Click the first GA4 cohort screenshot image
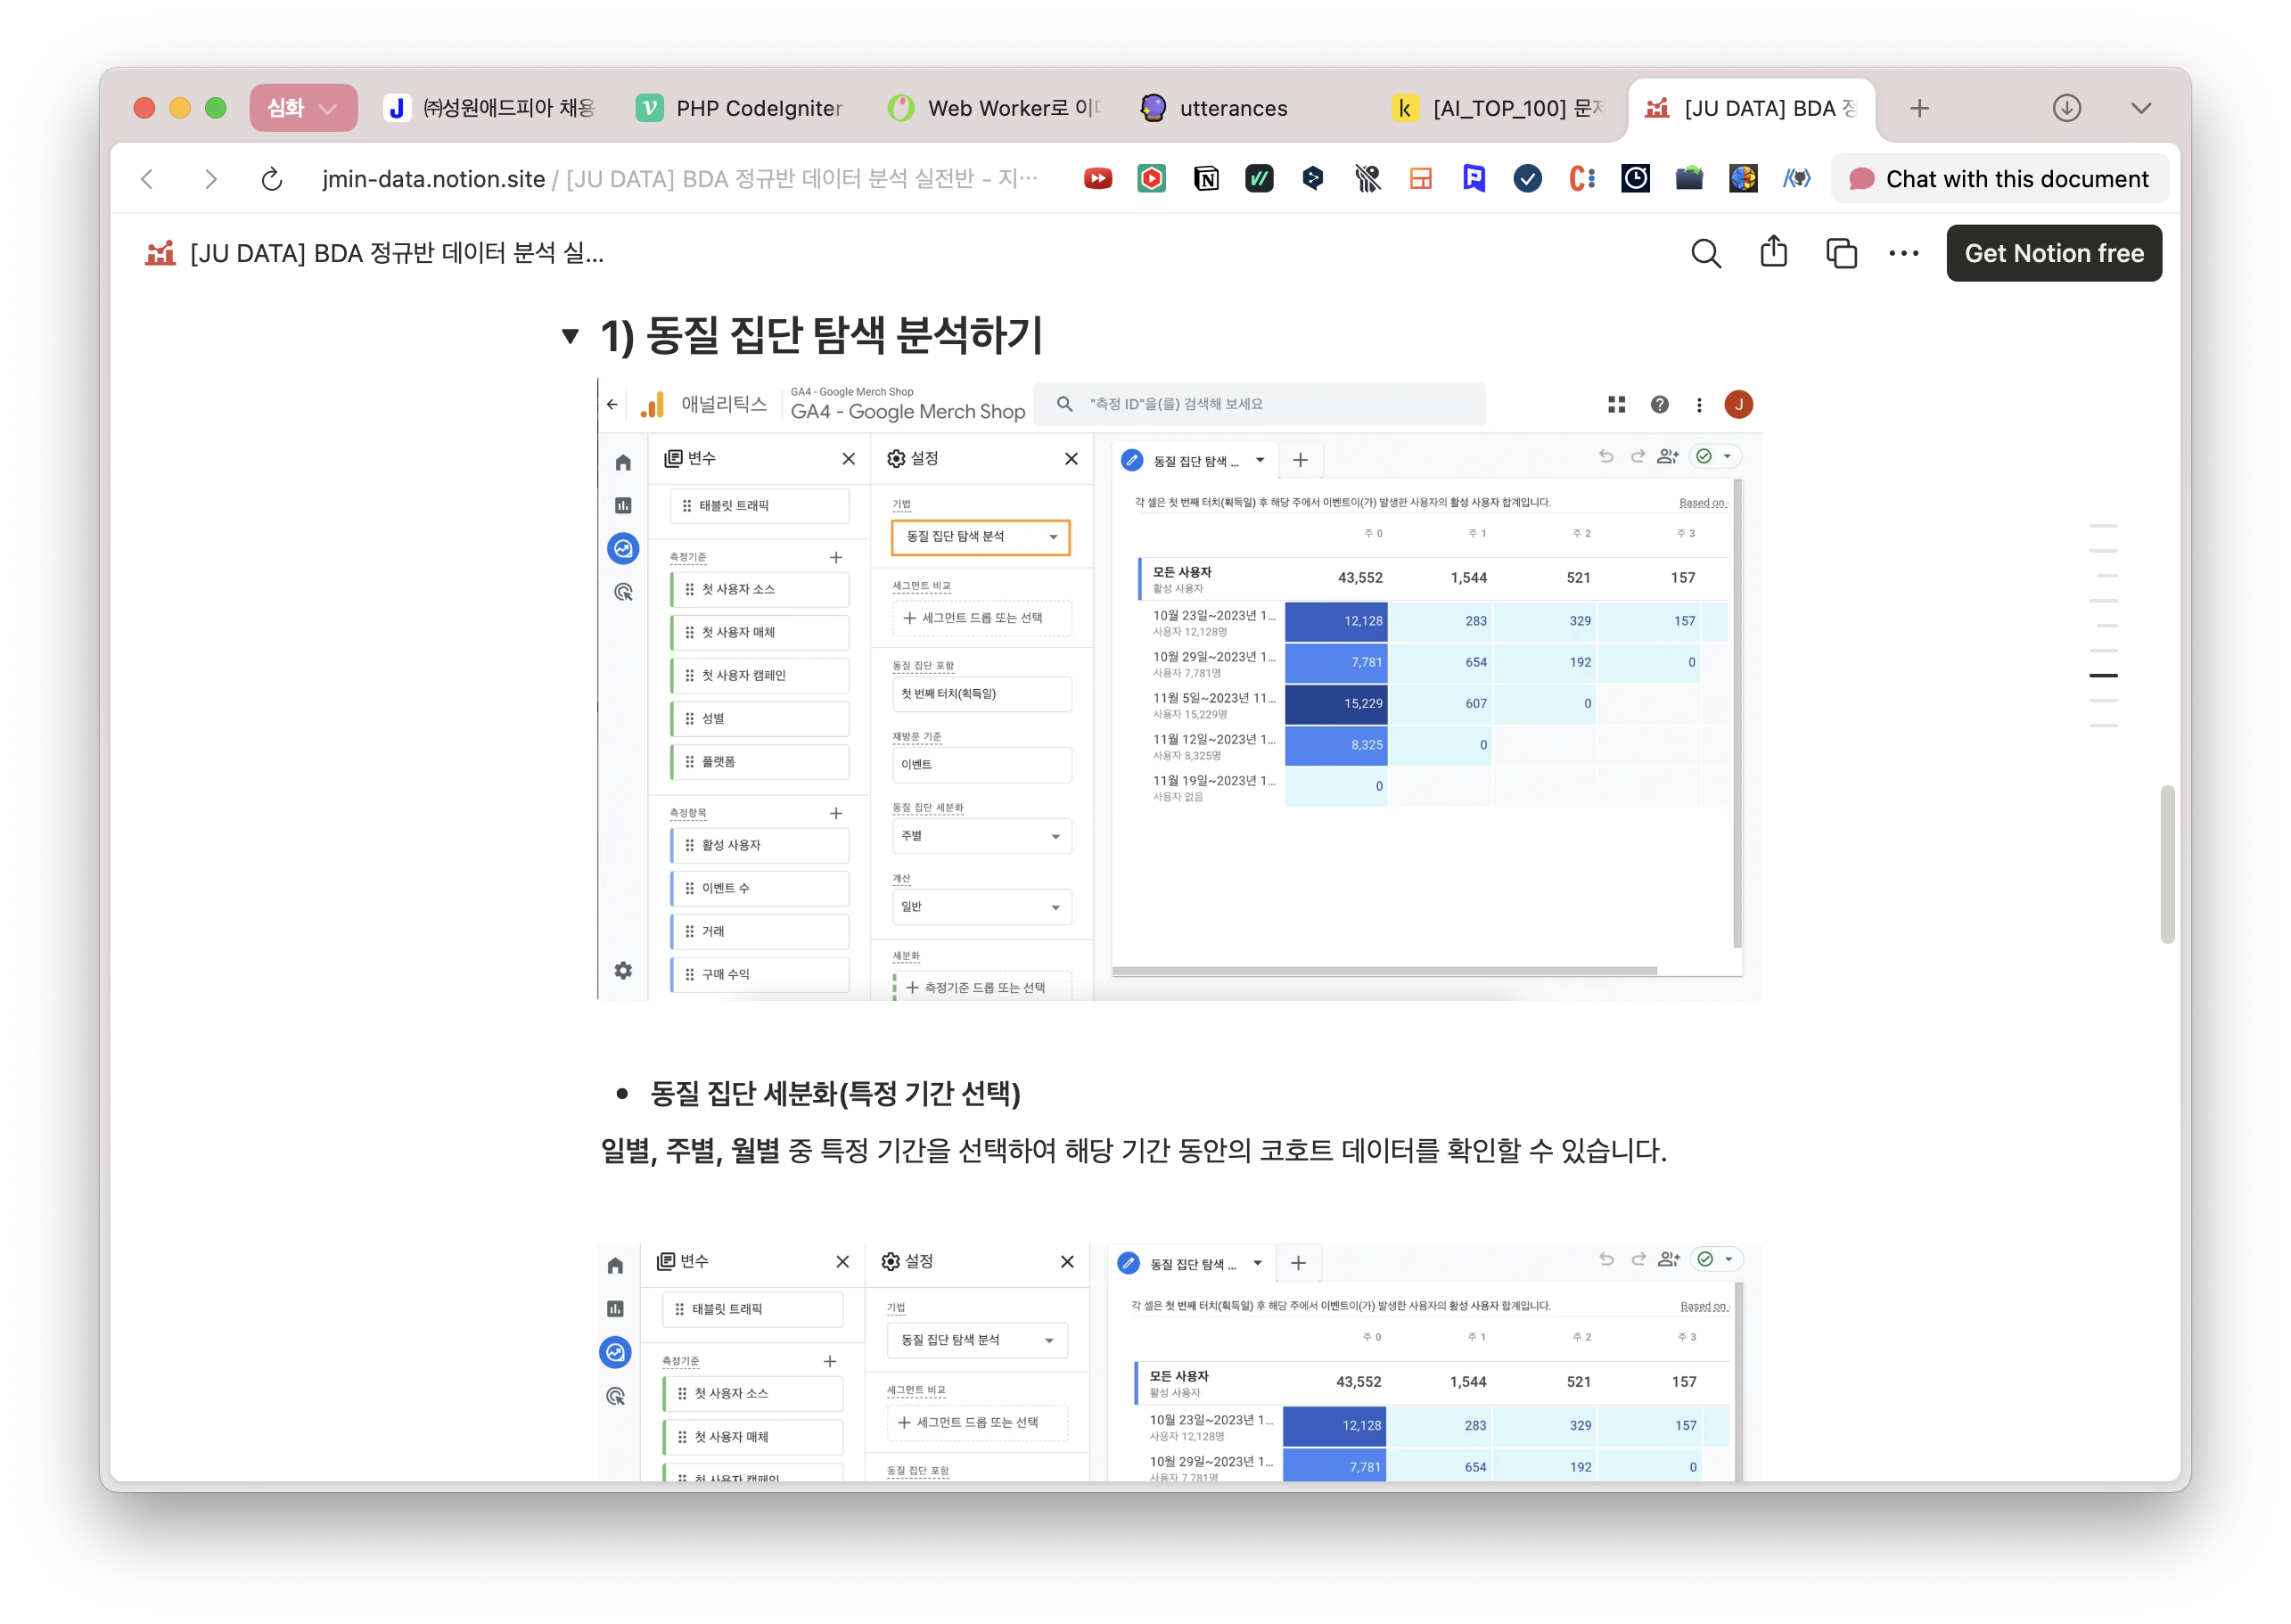2291x1624 pixels. (1180, 690)
